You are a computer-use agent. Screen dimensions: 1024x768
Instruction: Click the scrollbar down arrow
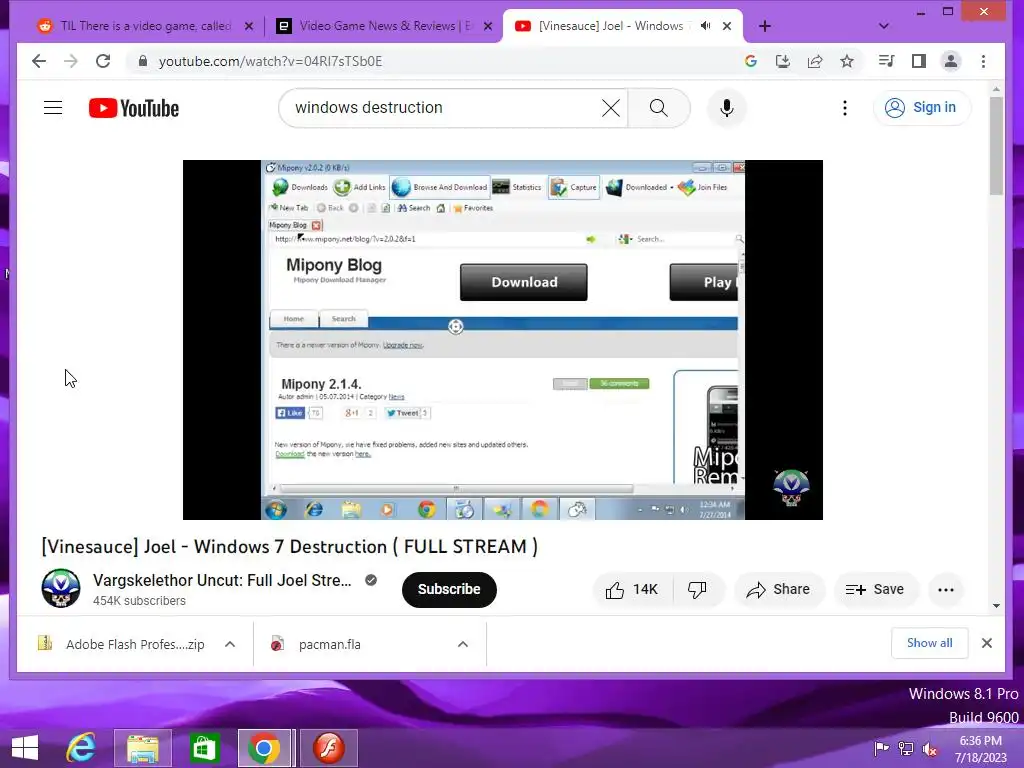coord(996,605)
